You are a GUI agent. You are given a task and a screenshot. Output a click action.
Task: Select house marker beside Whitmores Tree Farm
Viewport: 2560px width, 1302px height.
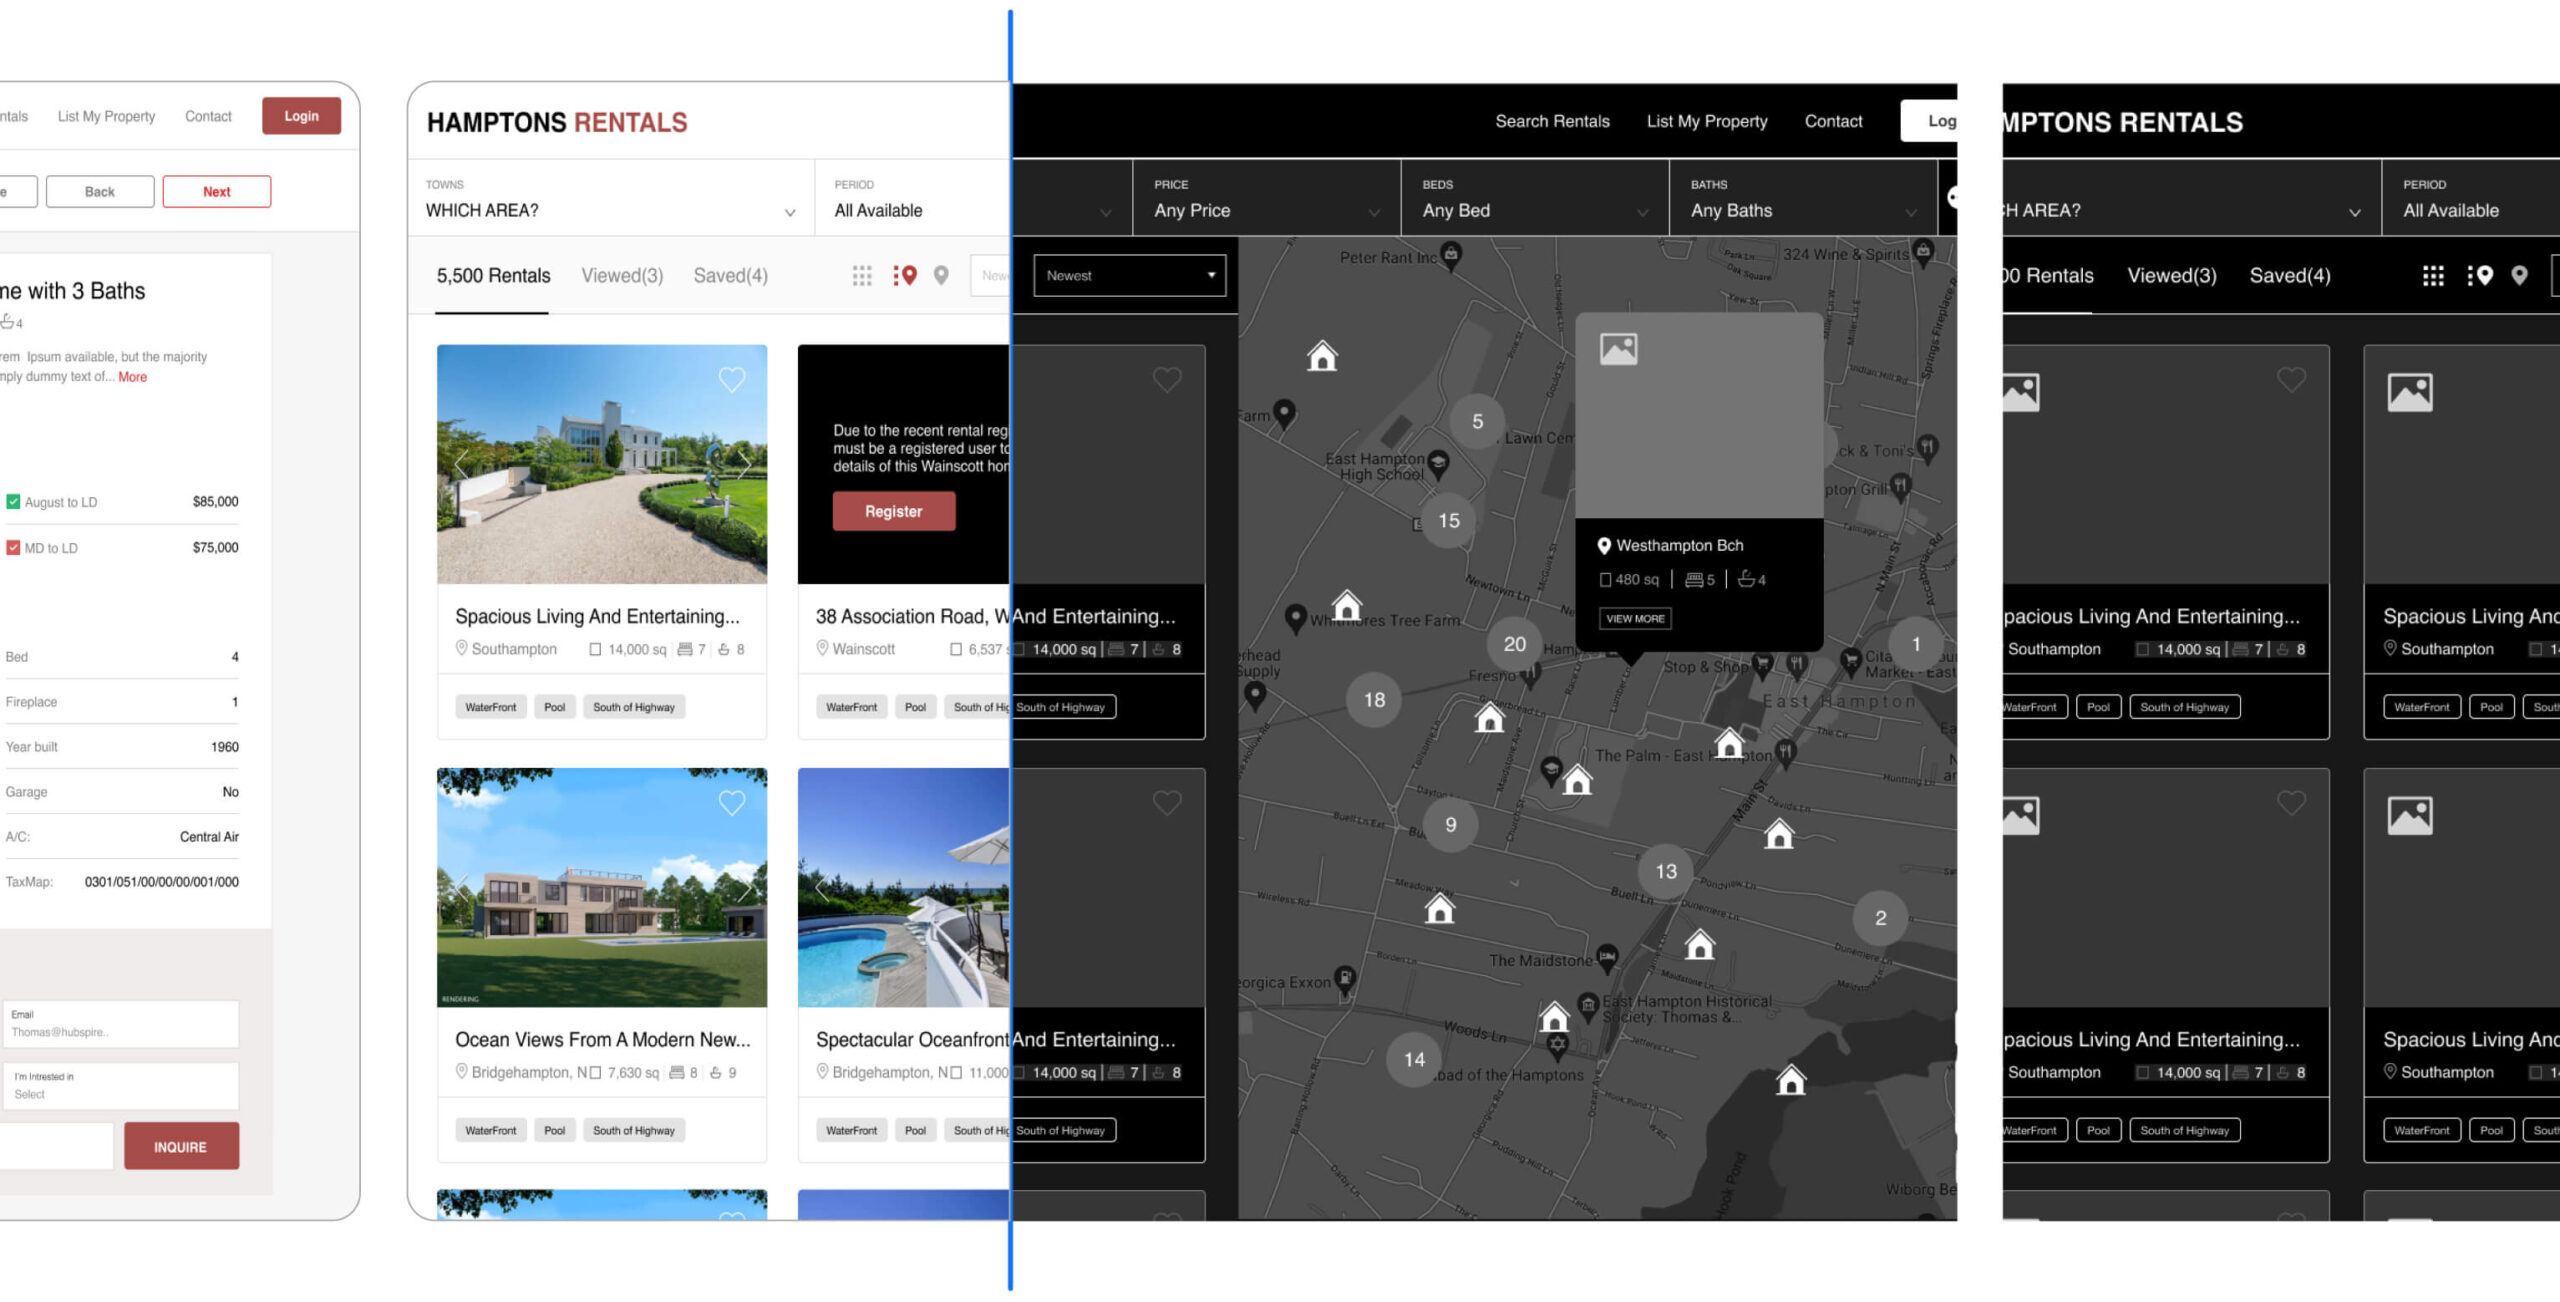(x=1347, y=605)
